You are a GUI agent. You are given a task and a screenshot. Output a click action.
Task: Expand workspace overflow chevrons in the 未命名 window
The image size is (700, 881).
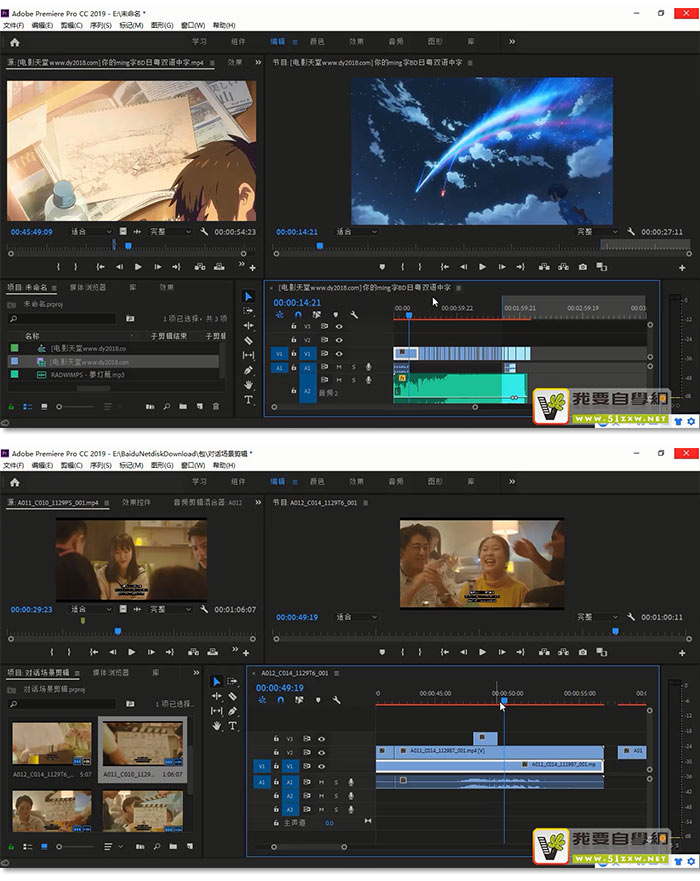click(512, 42)
